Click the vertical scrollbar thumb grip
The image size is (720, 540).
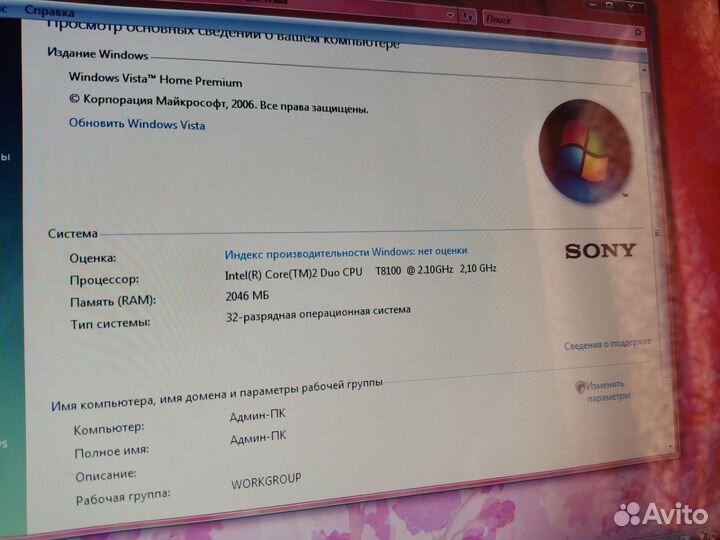coord(657,233)
